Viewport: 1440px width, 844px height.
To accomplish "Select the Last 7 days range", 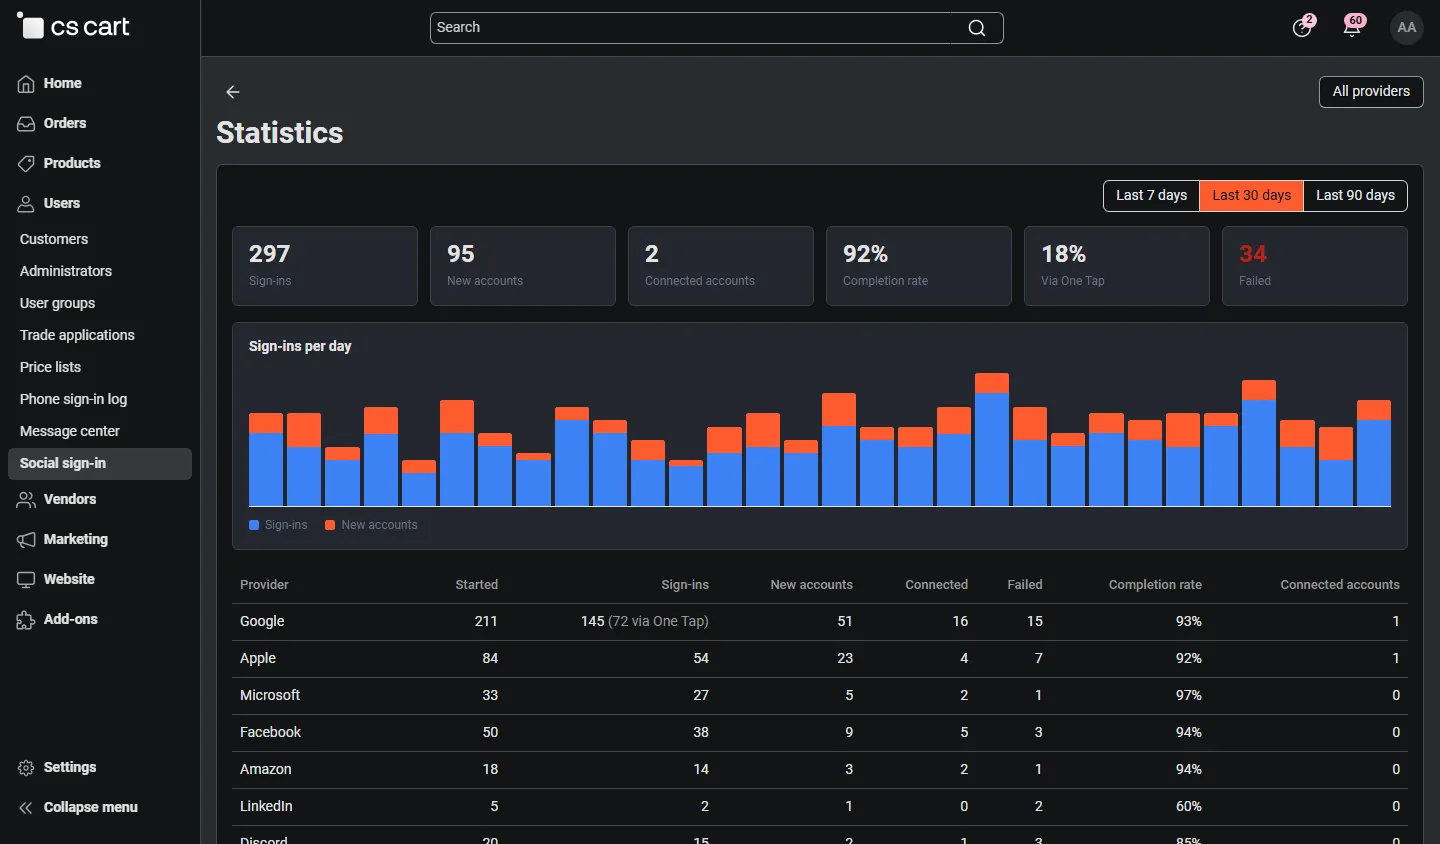I will pos(1151,196).
